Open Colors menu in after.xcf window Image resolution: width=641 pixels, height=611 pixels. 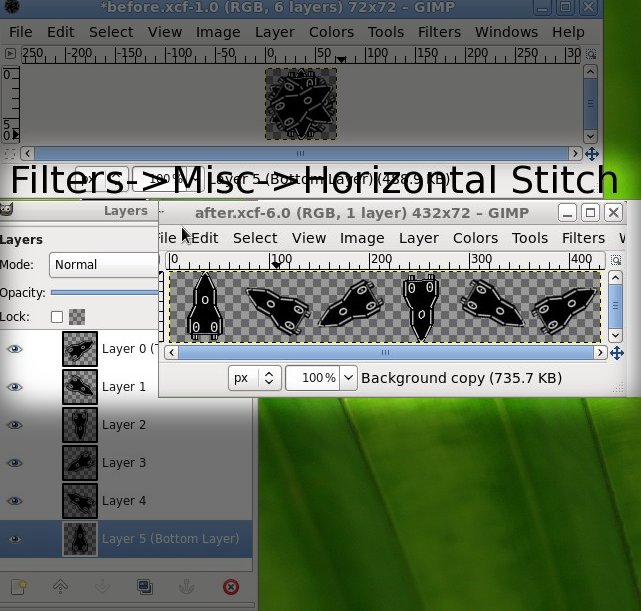pyautogui.click(x=475, y=238)
